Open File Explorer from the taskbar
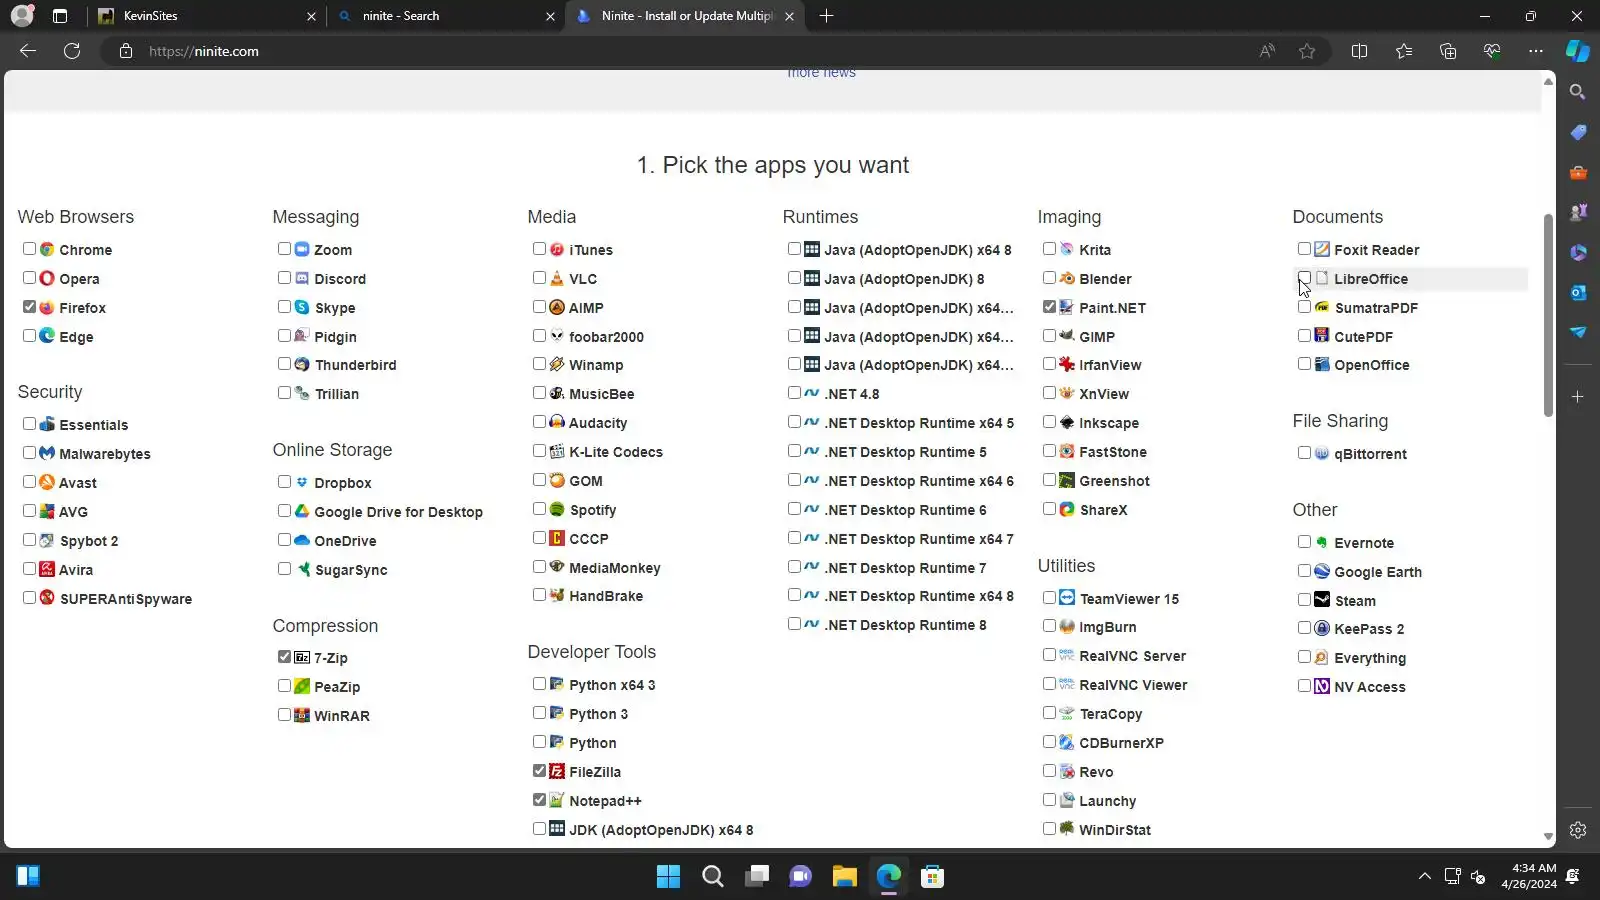The width and height of the screenshot is (1600, 900). (x=845, y=877)
